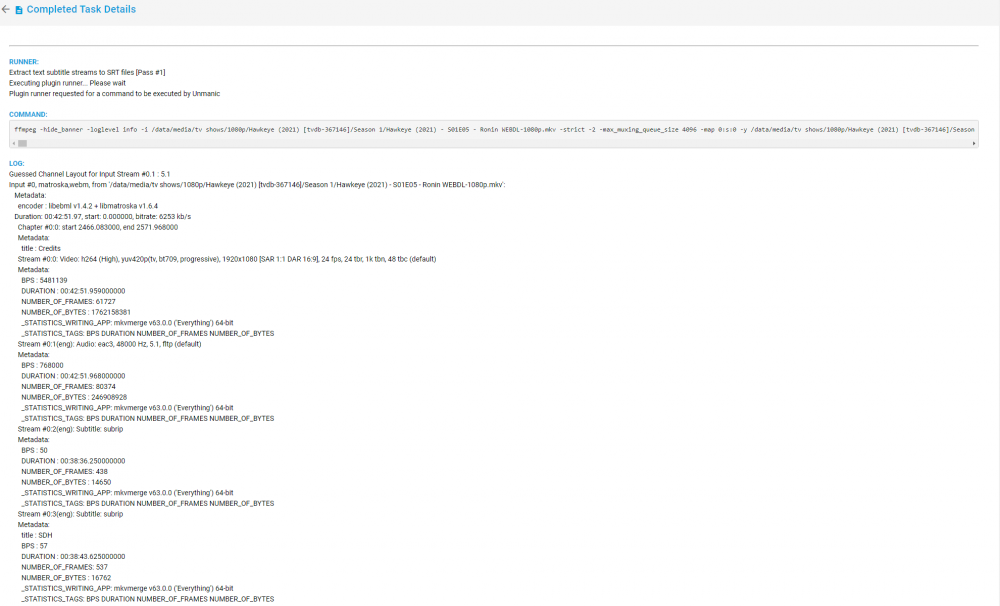This screenshot has width=1000, height=606.
Task: Click 'Stream #0:3(eng): Subtitle: subrip' line
Action: 70,514
